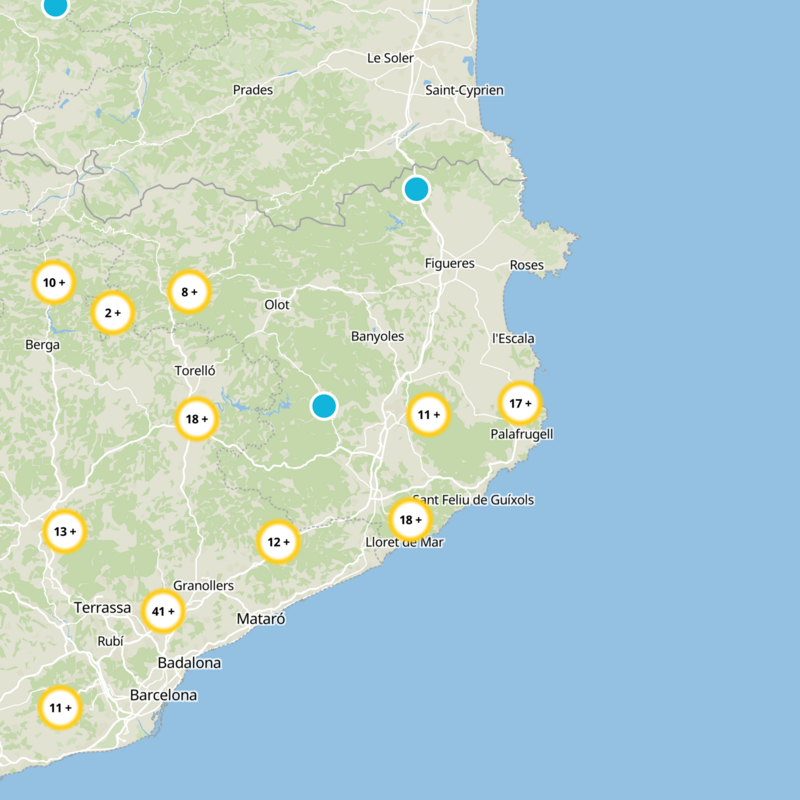Select the Terrassa city label
This screenshot has height=800, width=800.
tap(103, 606)
